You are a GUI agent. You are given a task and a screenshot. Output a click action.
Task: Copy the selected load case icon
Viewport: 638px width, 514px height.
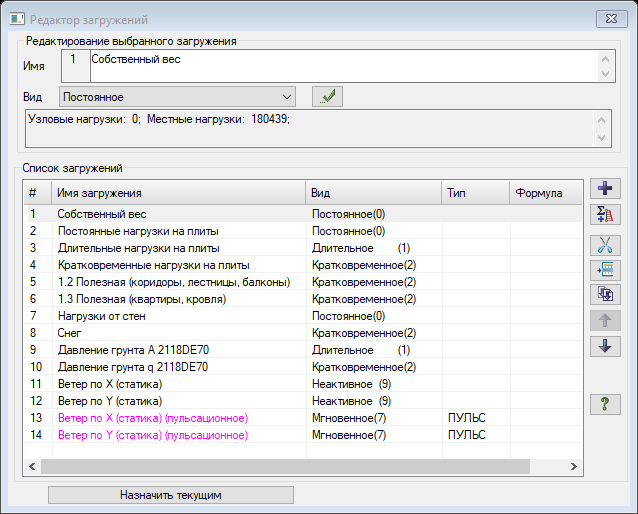coord(605,294)
